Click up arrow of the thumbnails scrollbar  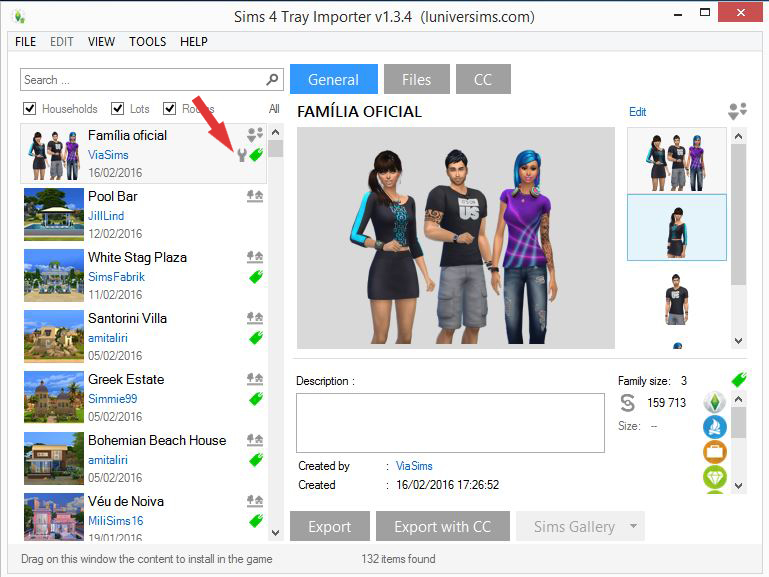coord(739,136)
